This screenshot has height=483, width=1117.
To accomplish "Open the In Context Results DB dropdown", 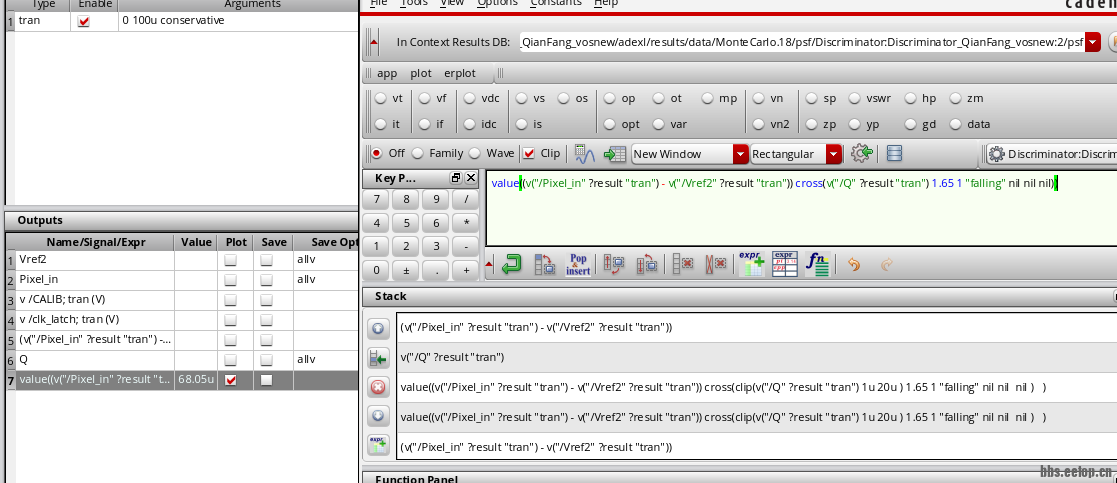I will click(1093, 43).
